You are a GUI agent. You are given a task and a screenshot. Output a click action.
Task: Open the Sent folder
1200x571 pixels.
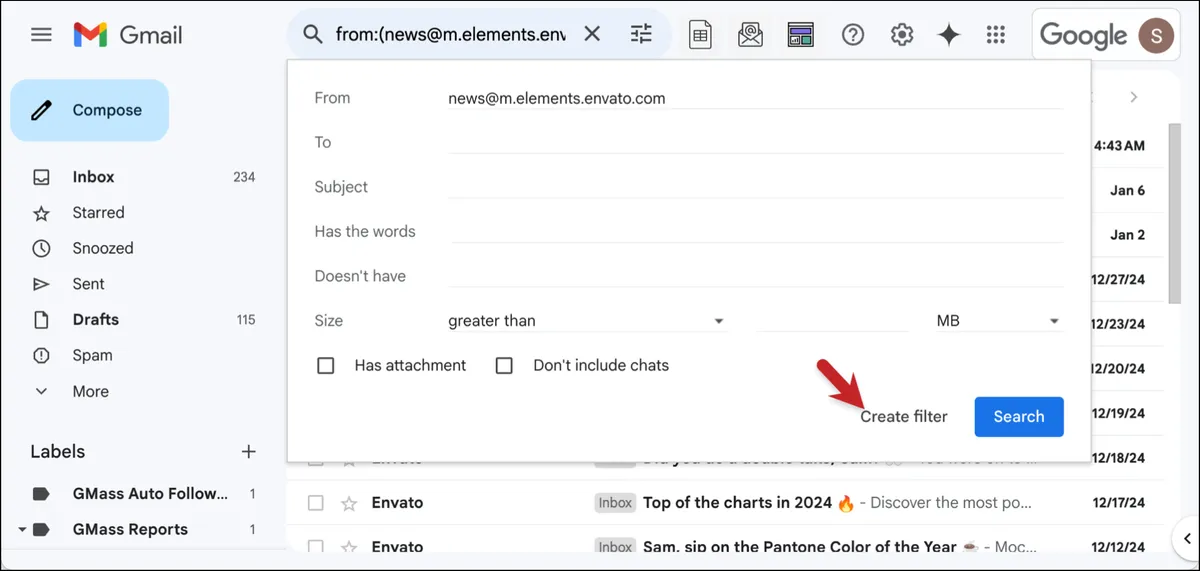tap(88, 284)
